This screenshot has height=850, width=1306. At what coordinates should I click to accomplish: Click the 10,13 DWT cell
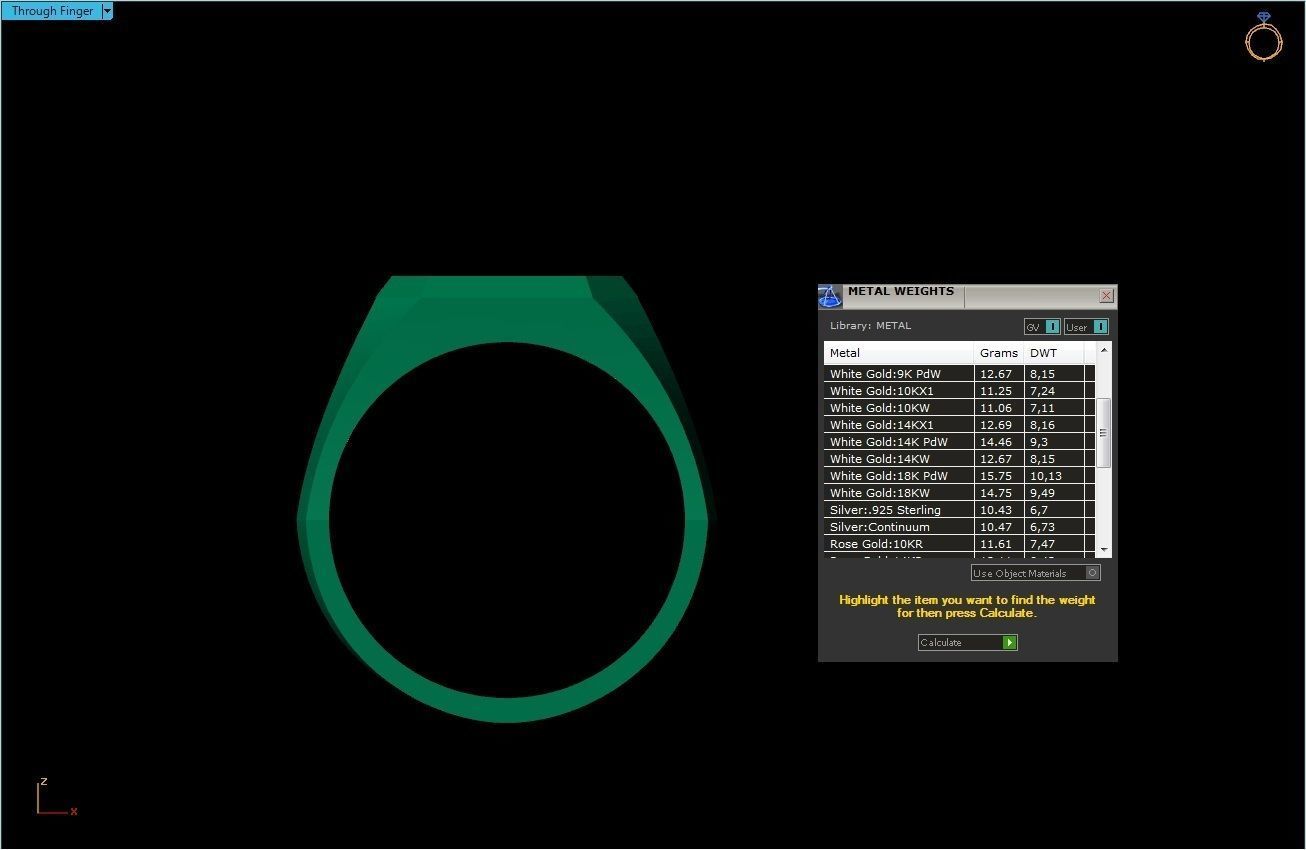[x=1054, y=476]
